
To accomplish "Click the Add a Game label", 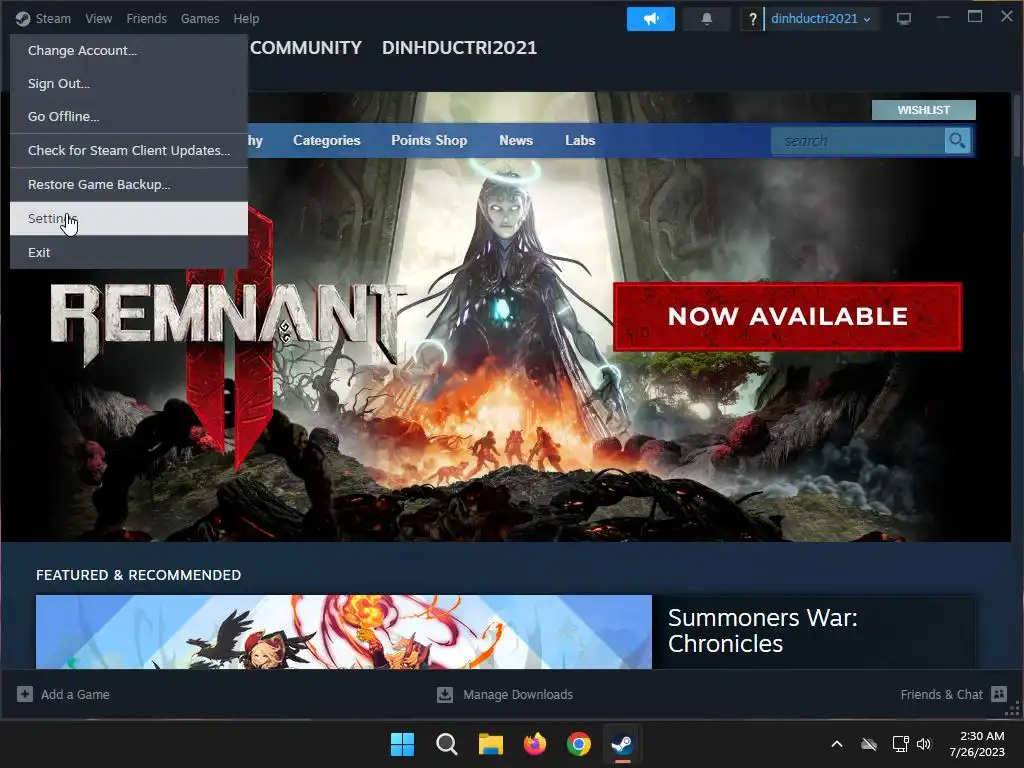I will coord(75,694).
